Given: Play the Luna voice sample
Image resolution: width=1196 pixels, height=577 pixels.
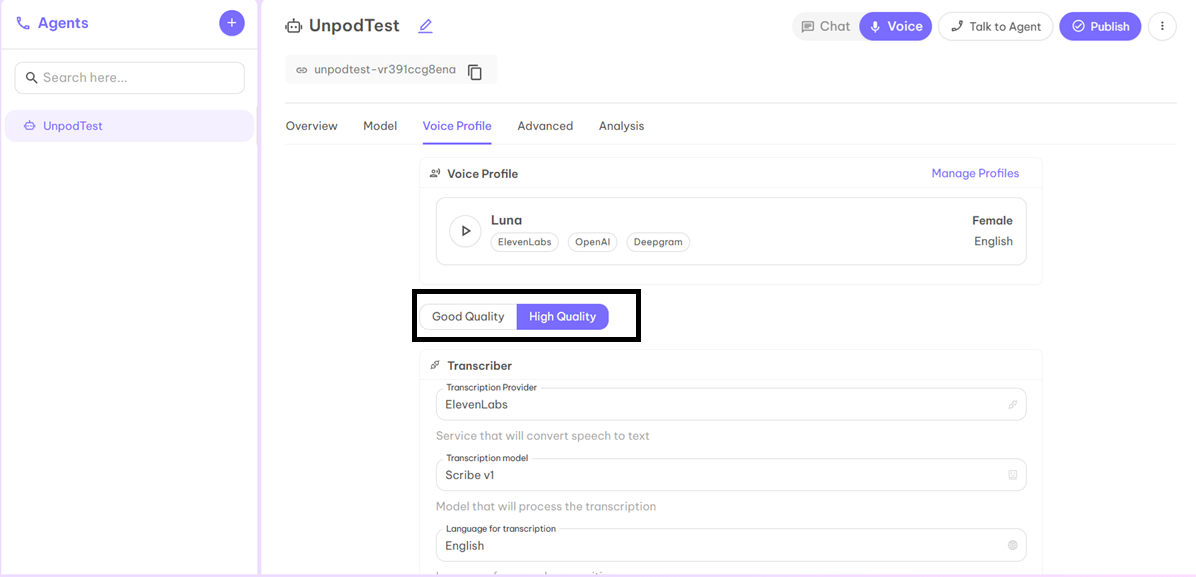Looking at the screenshot, I should coord(465,230).
